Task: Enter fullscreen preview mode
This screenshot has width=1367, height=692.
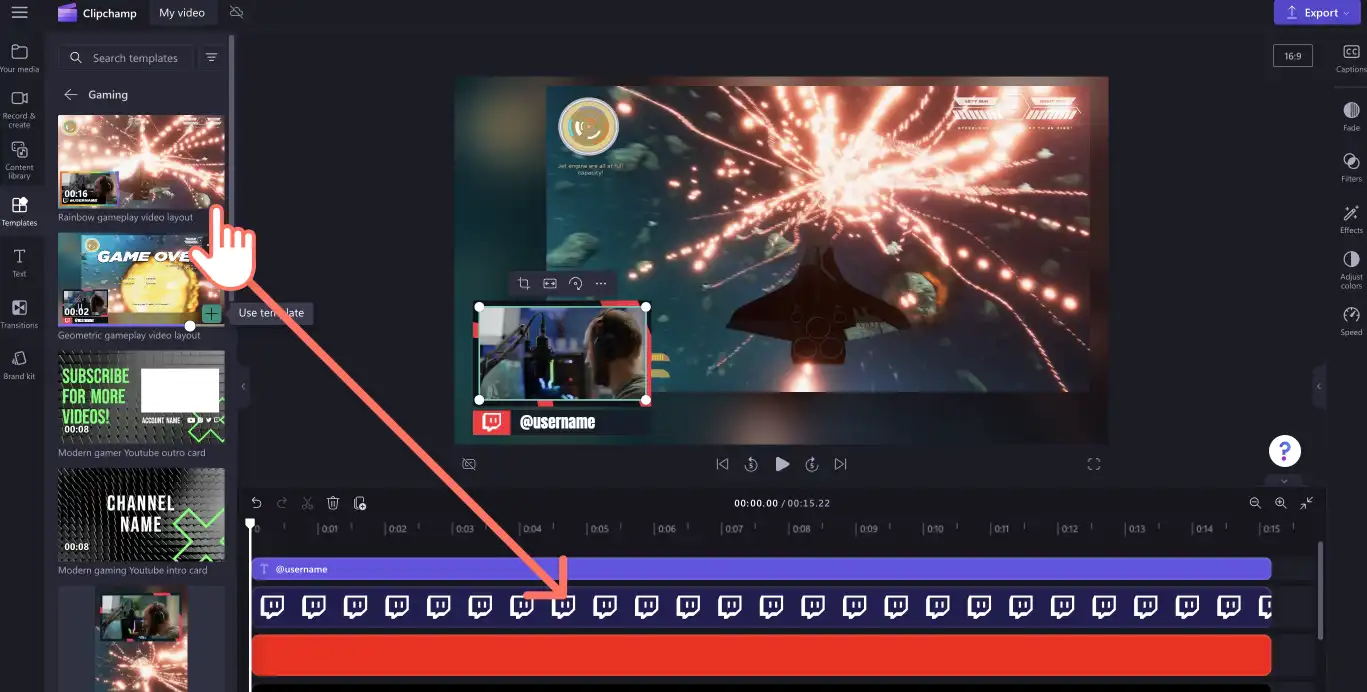Action: 1094,464
